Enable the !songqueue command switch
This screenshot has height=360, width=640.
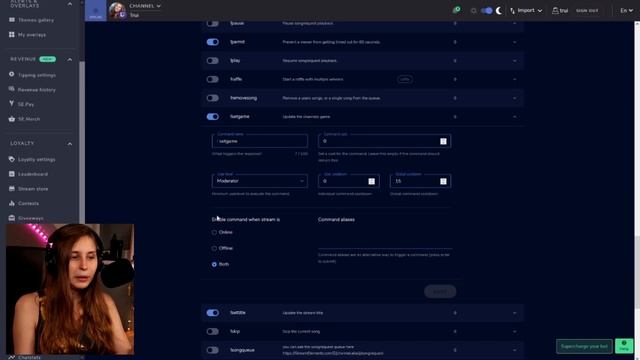click(x=213, y=350)
